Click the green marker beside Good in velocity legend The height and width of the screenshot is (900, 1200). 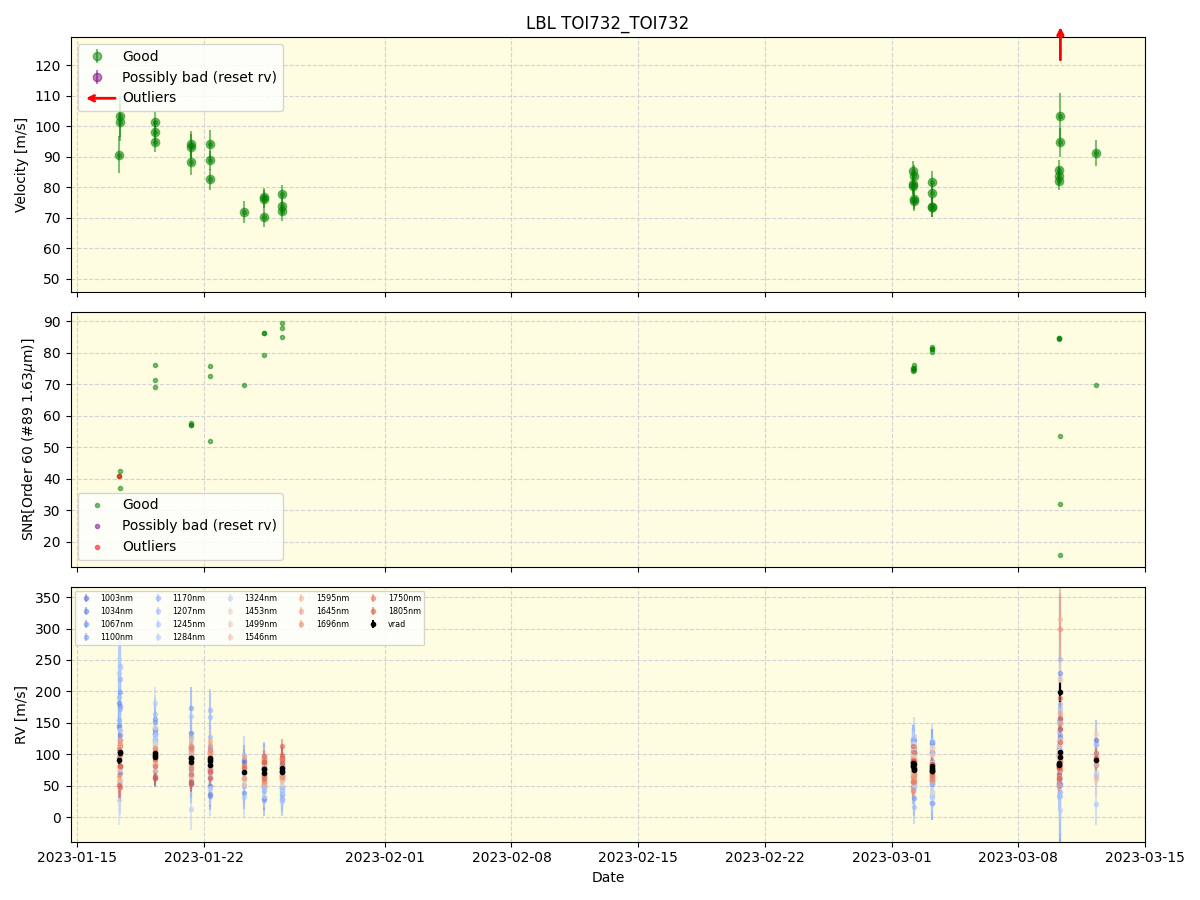pyautogui.click(x=97, y=57)
